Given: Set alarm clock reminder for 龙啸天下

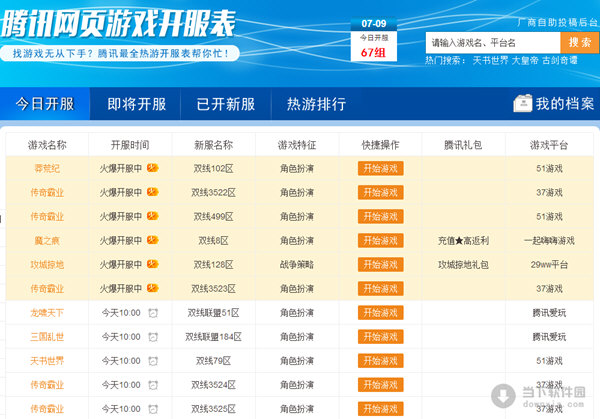Looking at the screenshot, I should pyautogui.click(x=153, y=313).
